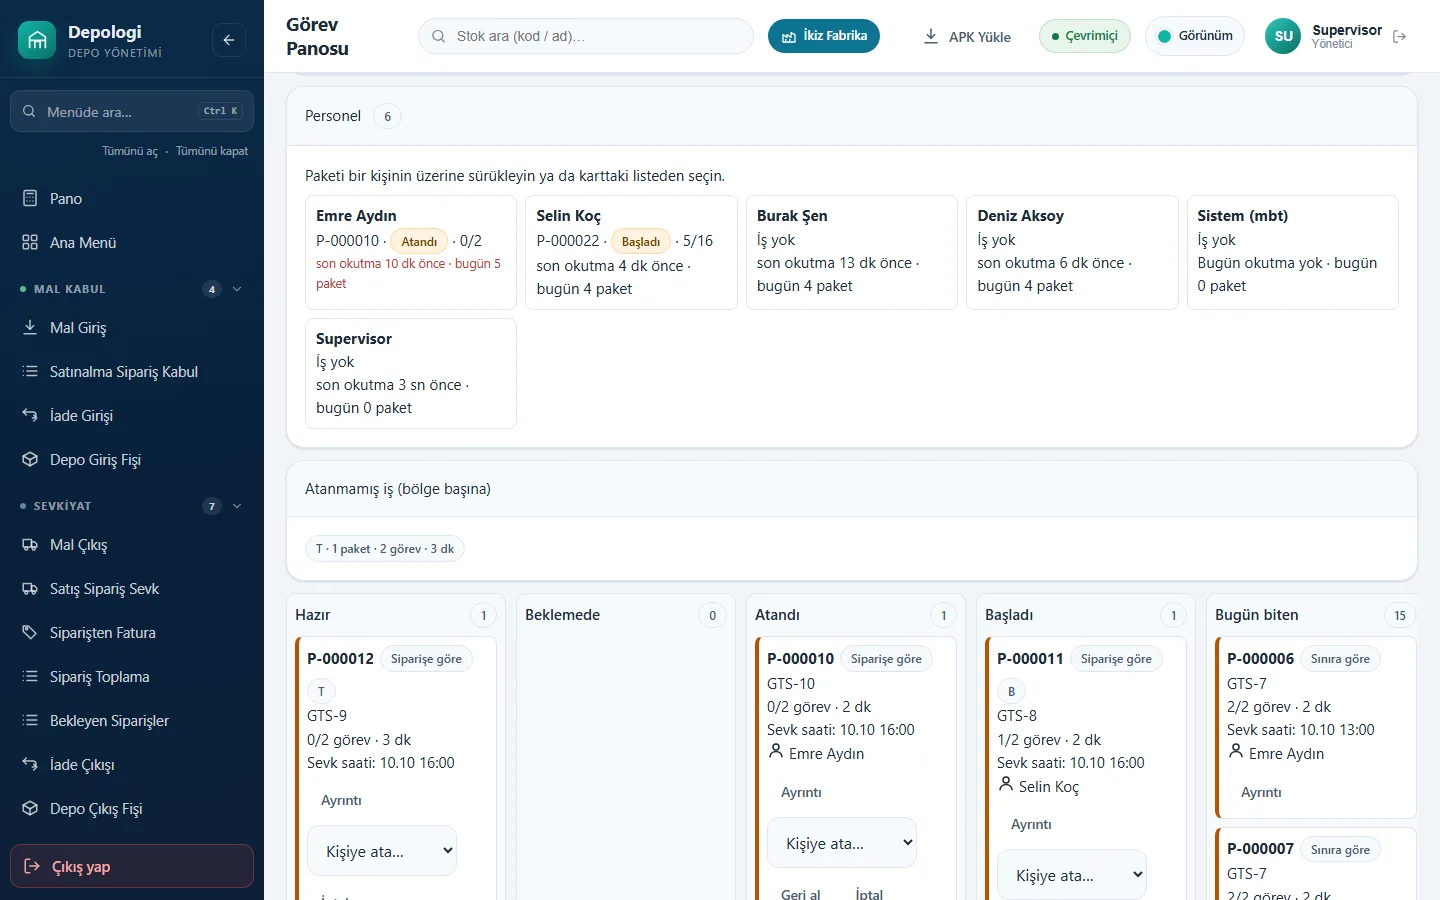Click the Siparişten Fatura tag icon
1440x900 pixels.
[30, 633]
